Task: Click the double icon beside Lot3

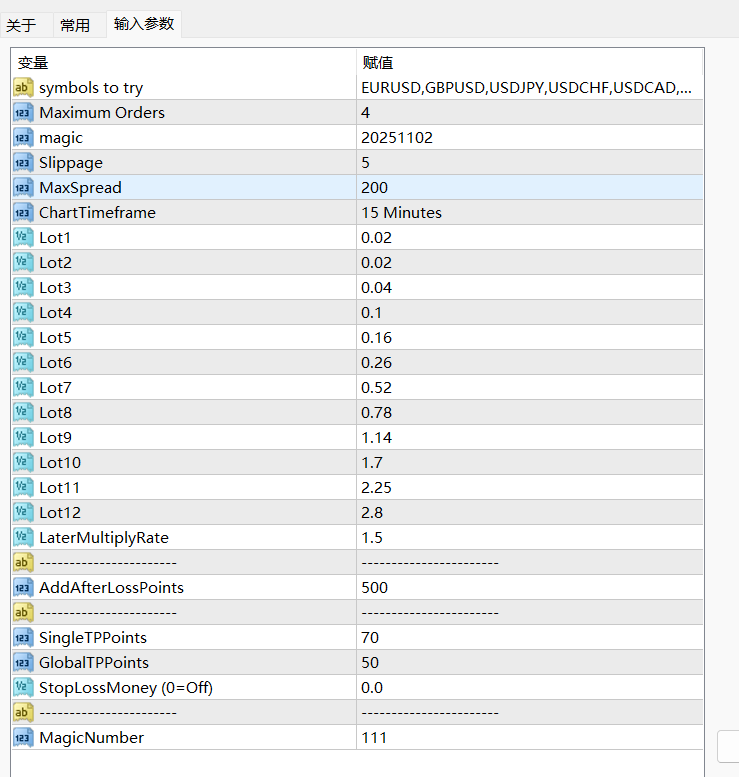Action: [x=23, y=287]
